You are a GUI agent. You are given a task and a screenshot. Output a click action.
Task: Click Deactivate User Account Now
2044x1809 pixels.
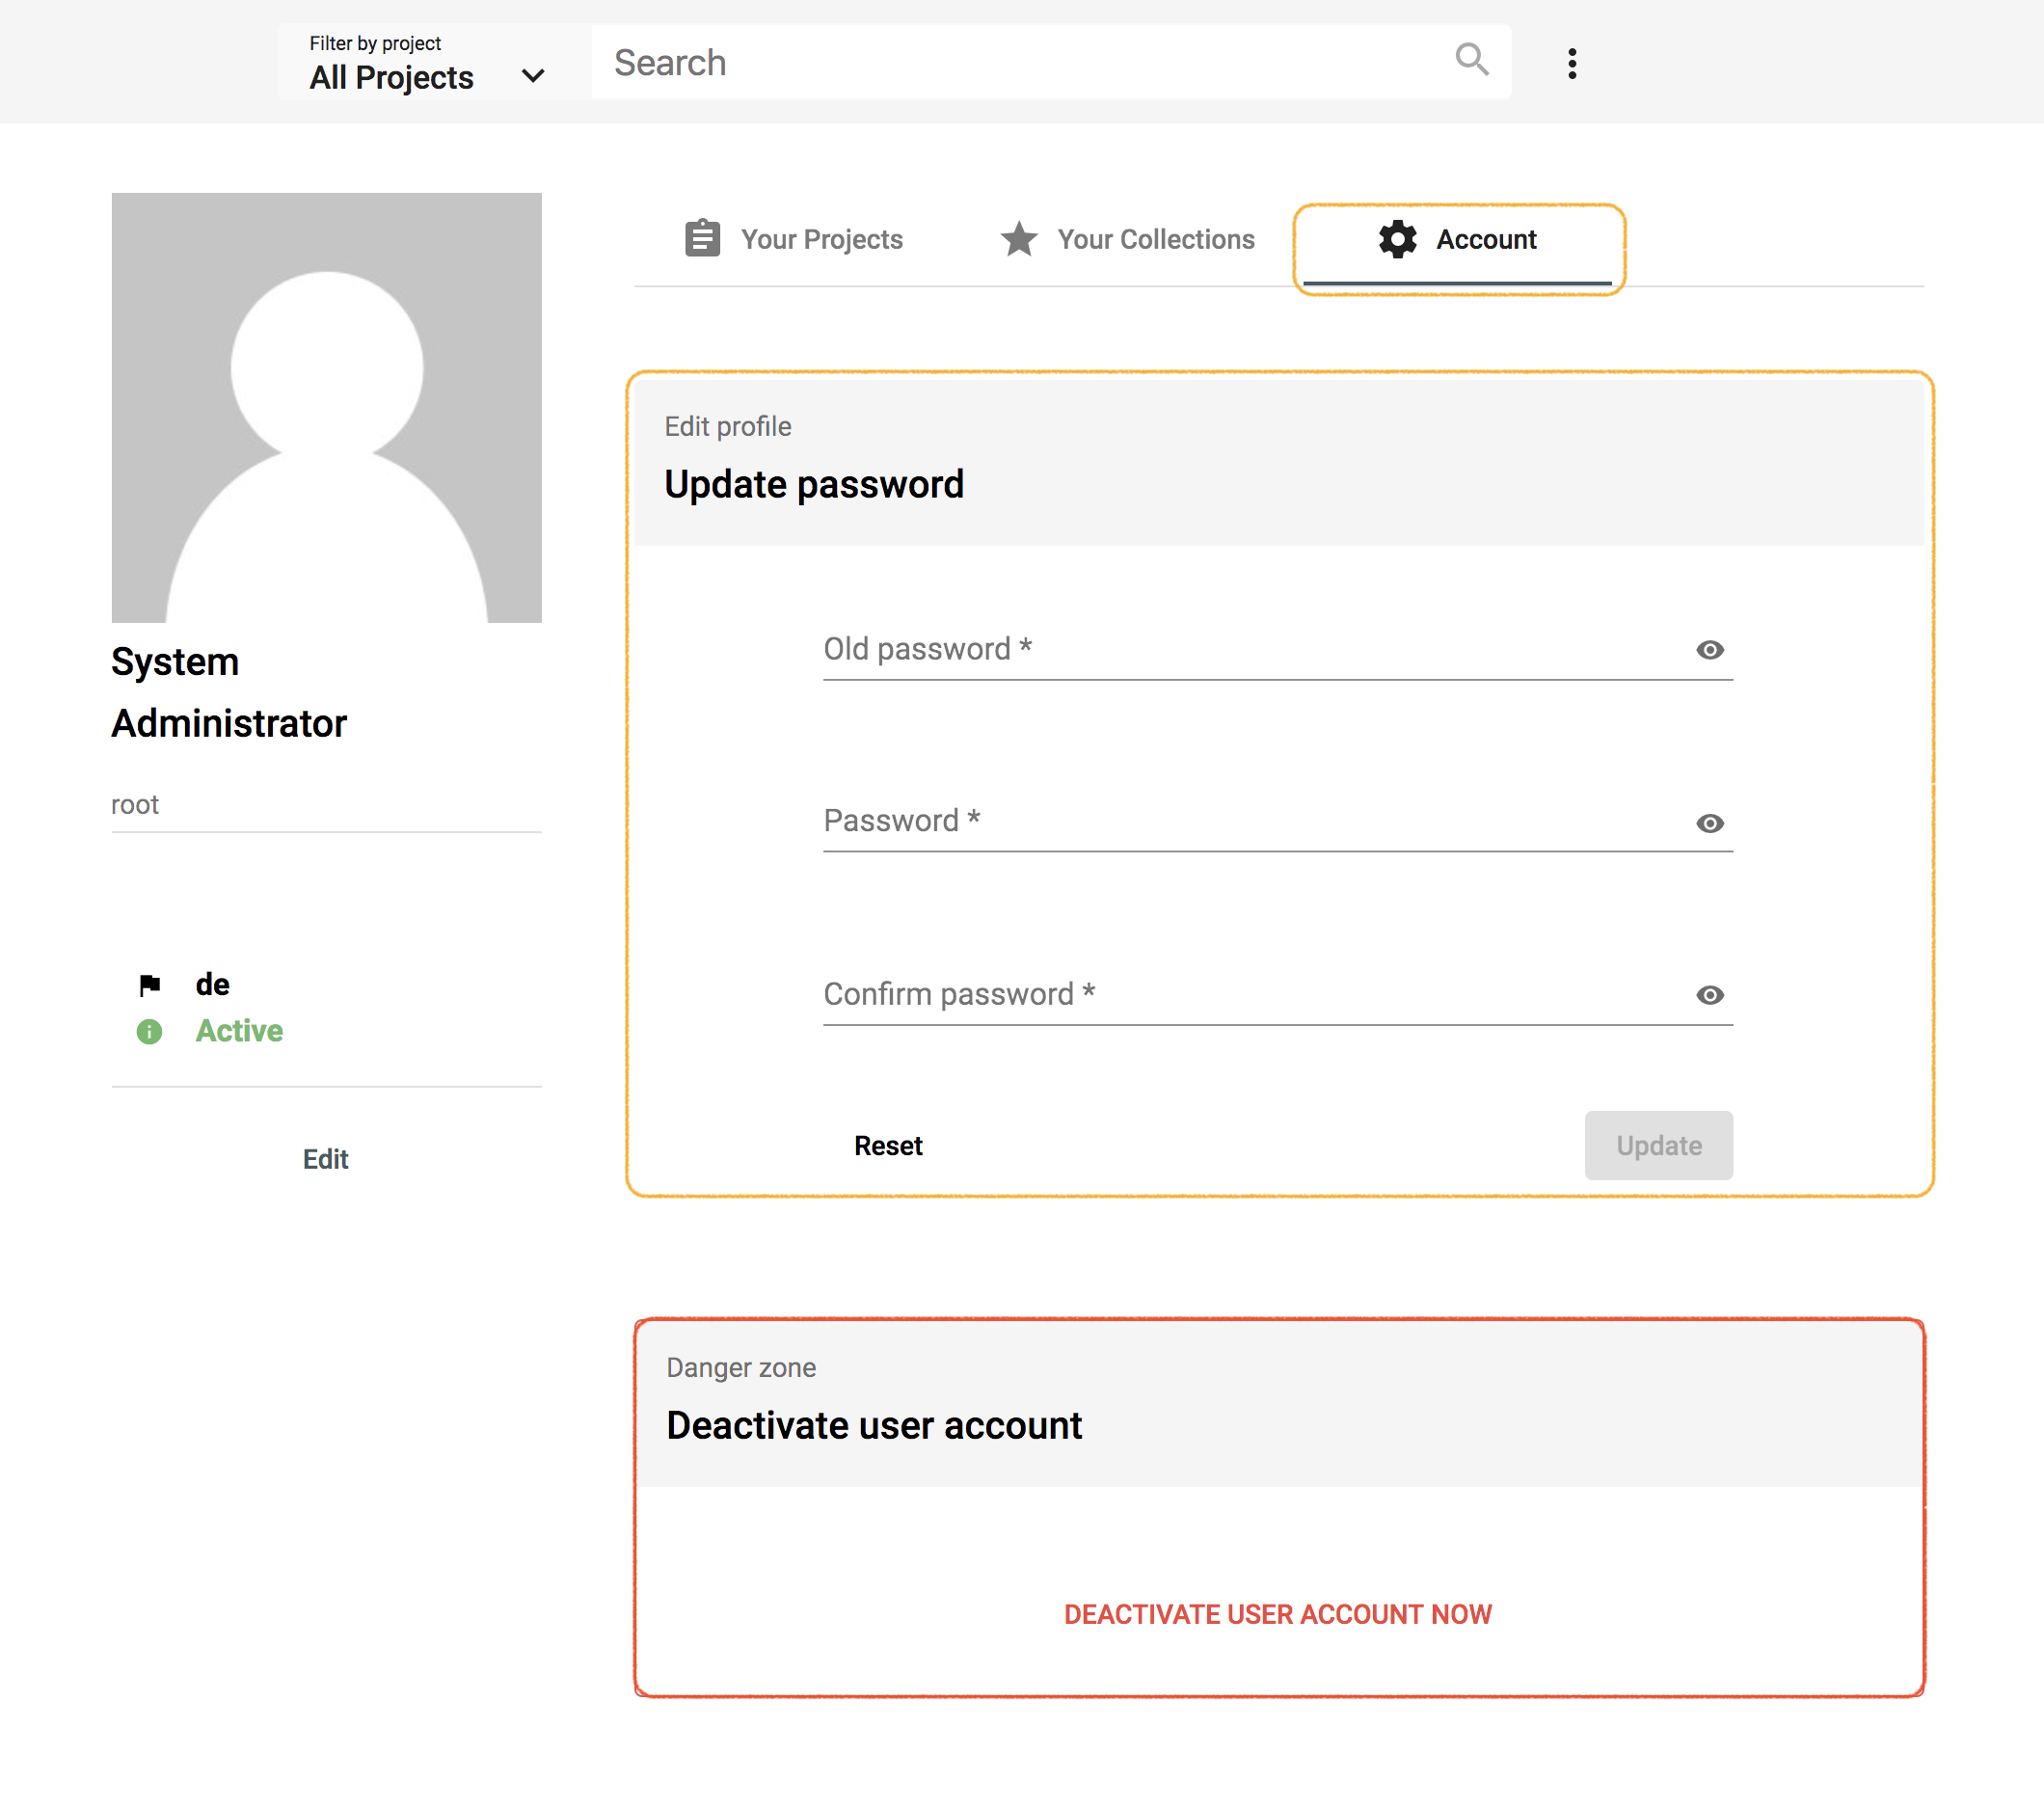1278,1614
